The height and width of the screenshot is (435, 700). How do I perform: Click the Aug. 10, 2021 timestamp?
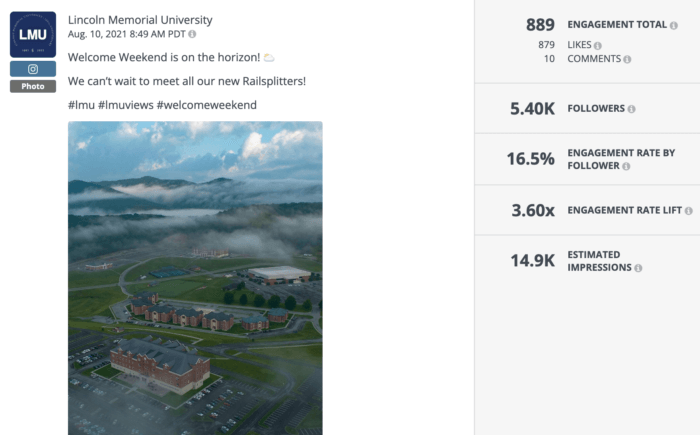(x=126, y=34)
